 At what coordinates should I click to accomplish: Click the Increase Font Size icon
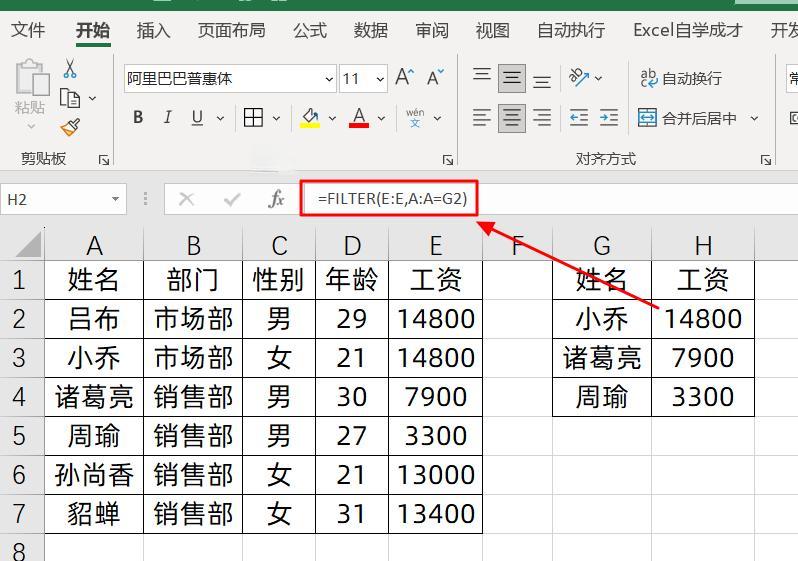click(404, 78)
